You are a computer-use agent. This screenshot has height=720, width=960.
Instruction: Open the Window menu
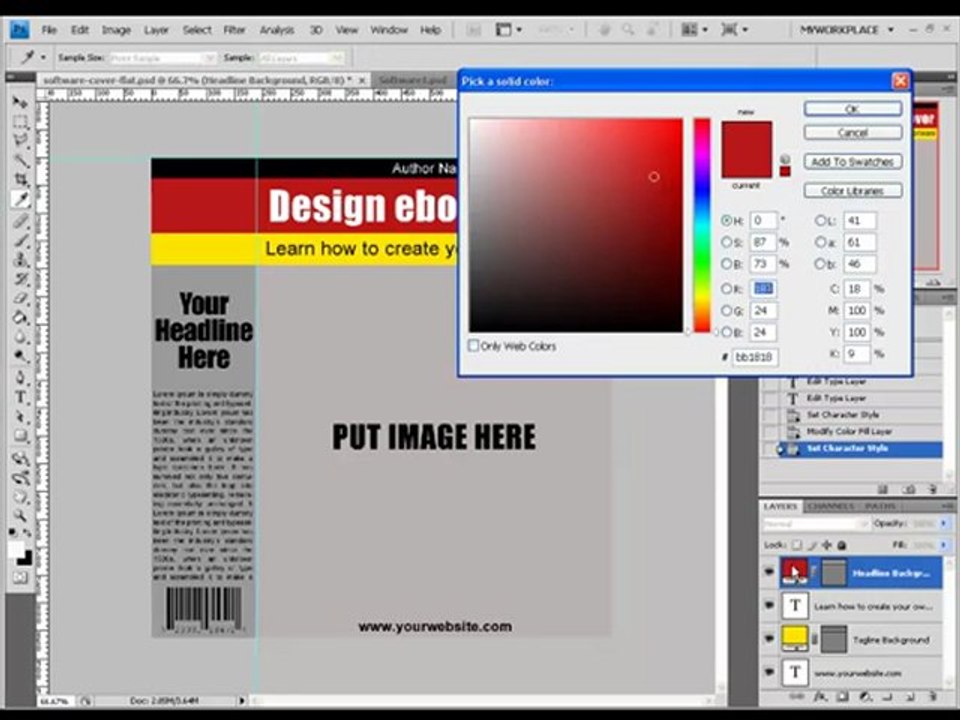point(389,30)
